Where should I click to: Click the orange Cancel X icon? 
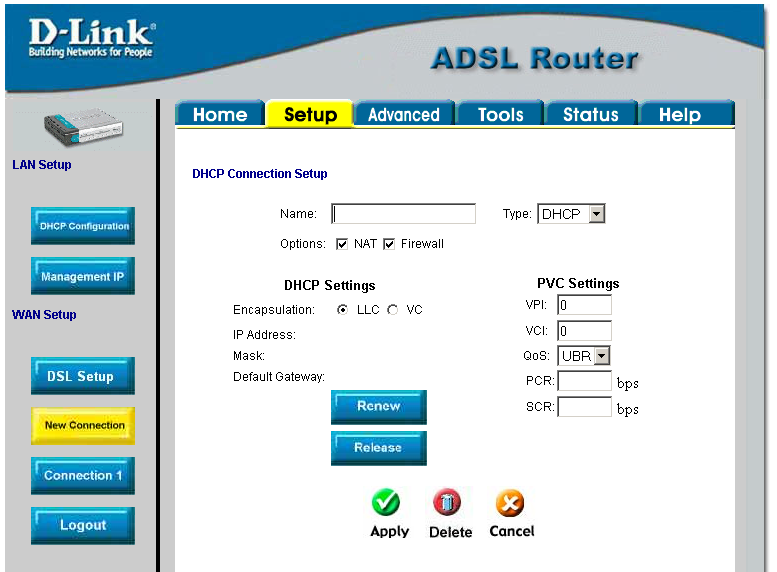coord(510,503)
